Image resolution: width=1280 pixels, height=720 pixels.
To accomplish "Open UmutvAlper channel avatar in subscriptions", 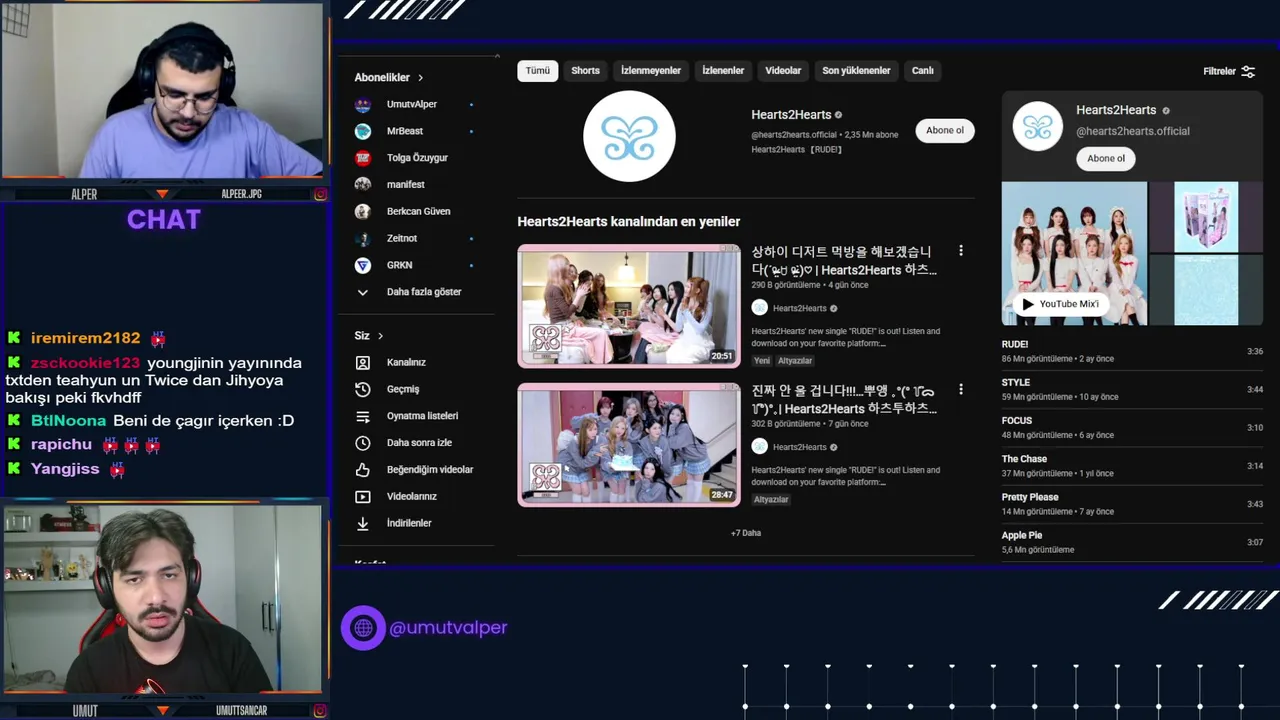I will [x=363, y=104].
